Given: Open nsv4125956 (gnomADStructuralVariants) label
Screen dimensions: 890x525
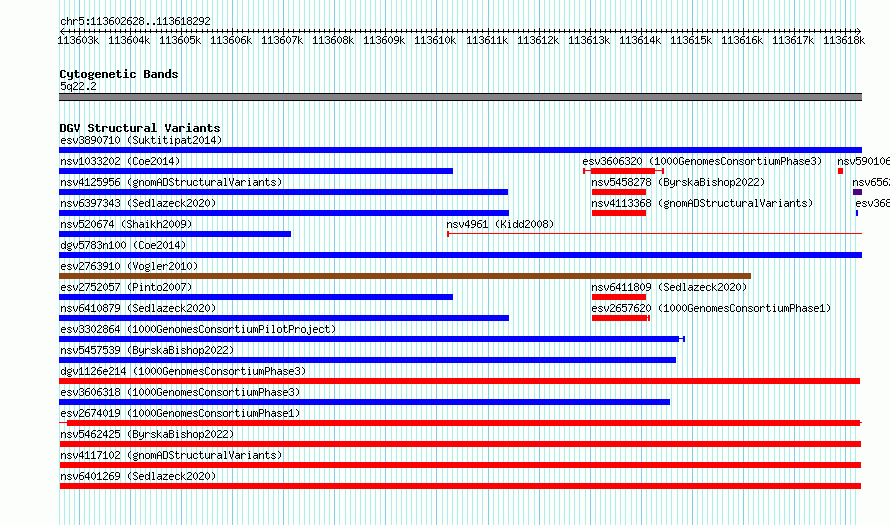Looking at the screenshot, I should 171,182.
